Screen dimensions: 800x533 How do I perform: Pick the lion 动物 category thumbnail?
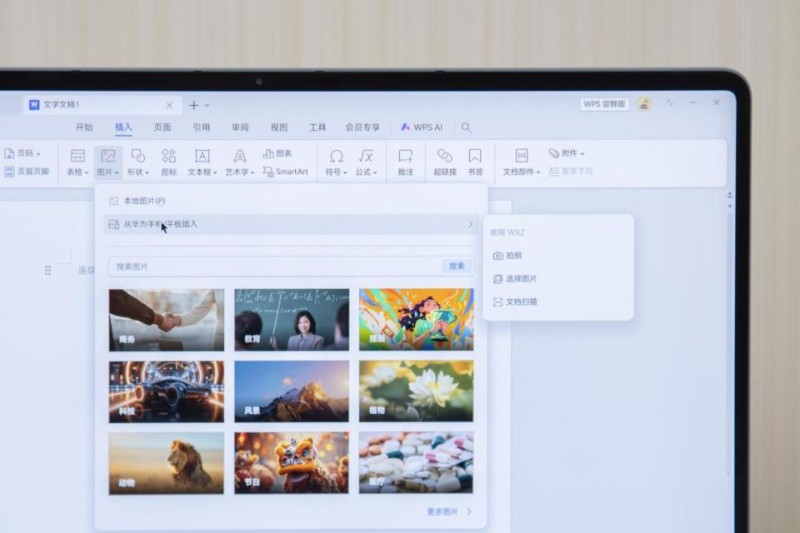click(x=166, y=463)
